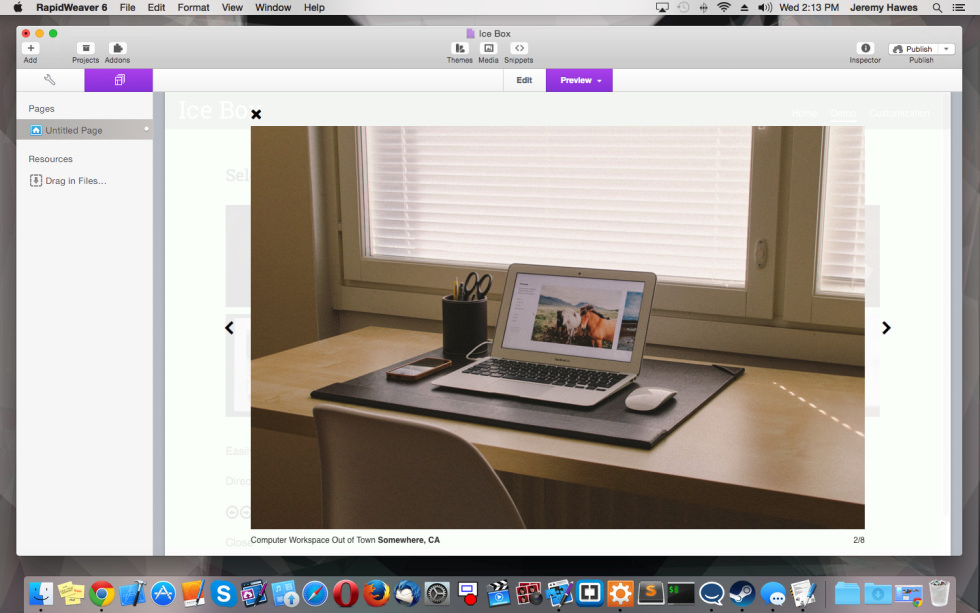Launch Safari from the dock
Image resolution: width=980 pixels, height=613 pixels.
click(x=315, y=593)
